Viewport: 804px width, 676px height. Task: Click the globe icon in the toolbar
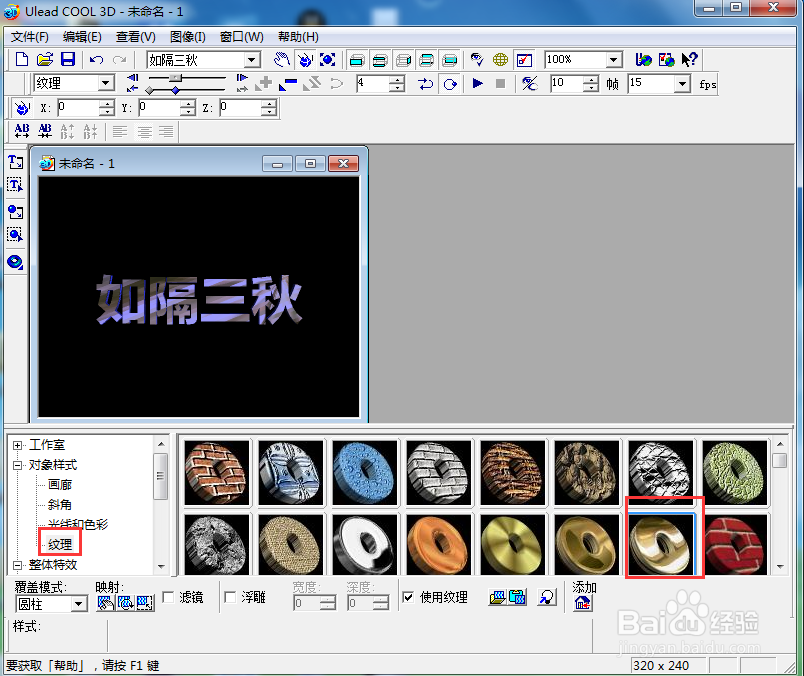pyautogui.click(x=500, y=59)
